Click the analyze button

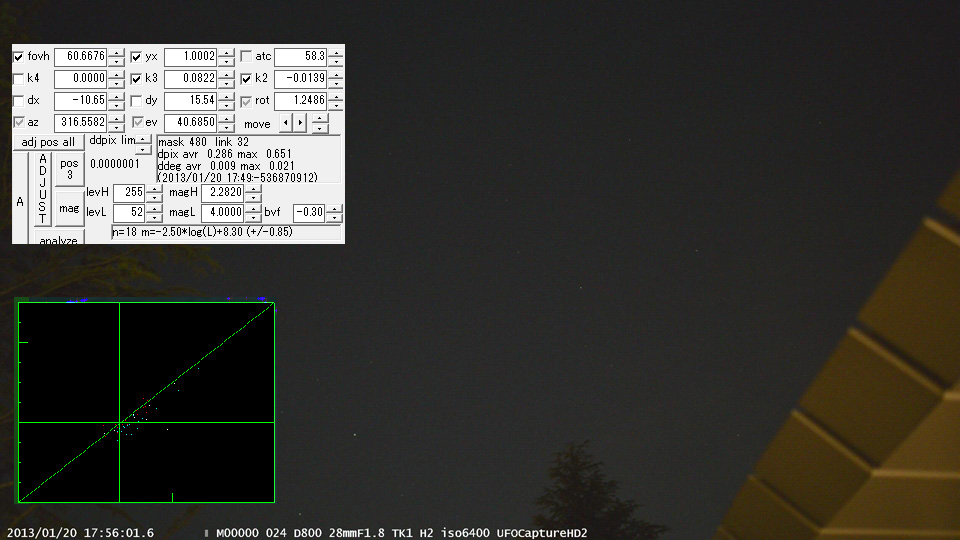(x=58, y=240)
